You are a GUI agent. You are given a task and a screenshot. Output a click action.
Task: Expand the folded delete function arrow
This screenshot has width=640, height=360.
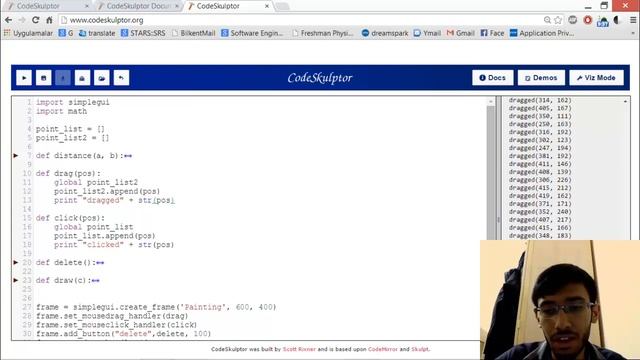point(16,262)
